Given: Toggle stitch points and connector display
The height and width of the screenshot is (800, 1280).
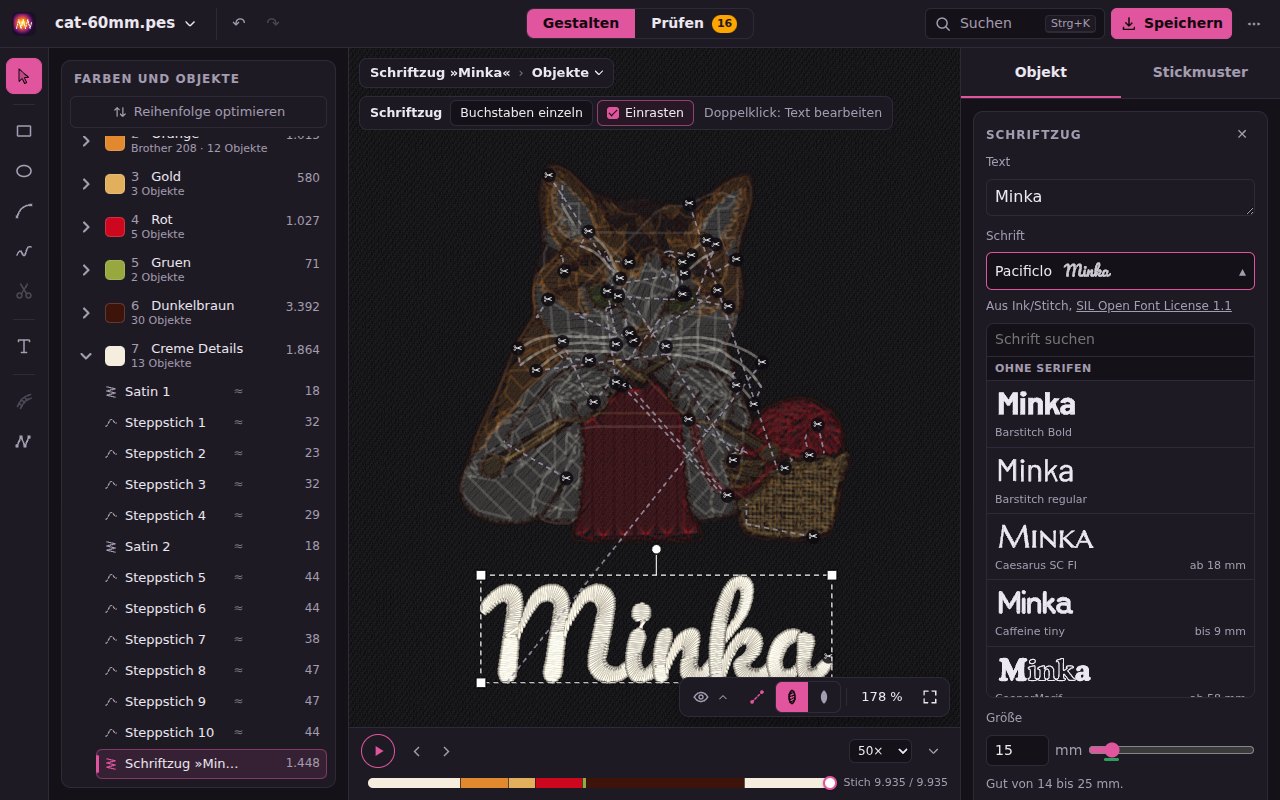Looking at the screenshot, I should (x=757, y=697).
